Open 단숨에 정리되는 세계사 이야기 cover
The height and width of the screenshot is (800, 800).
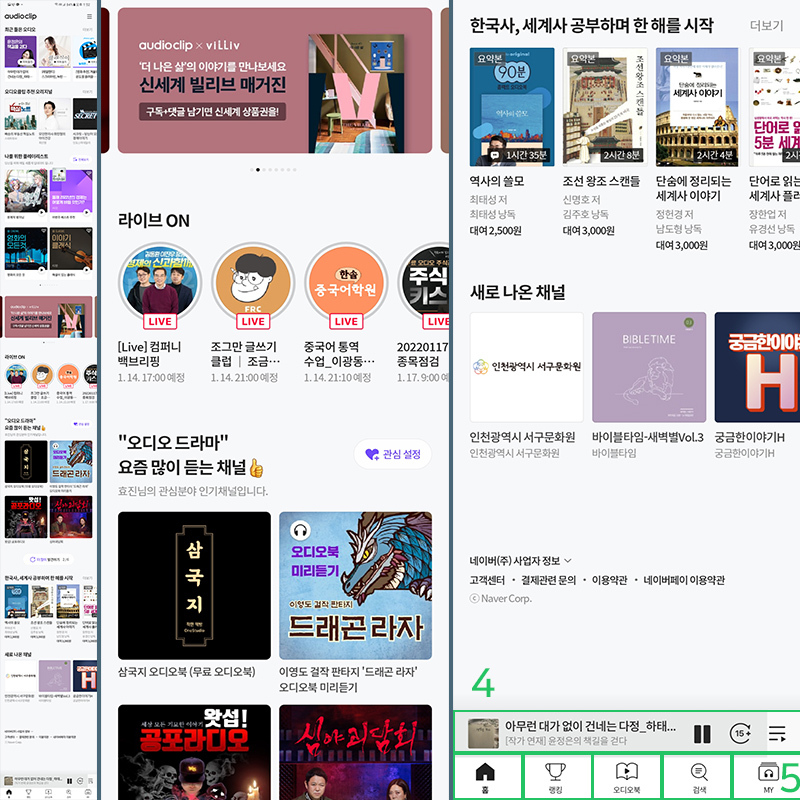tap(697, 107)
